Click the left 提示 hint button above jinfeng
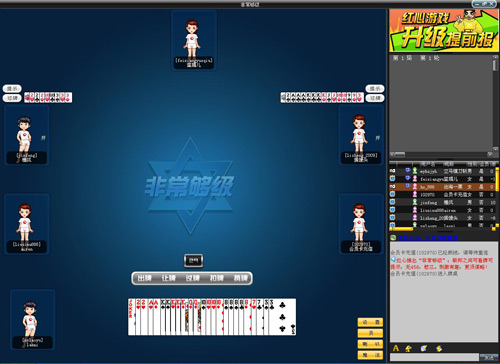The image size is (500, 364). click(x=12, y=89)
